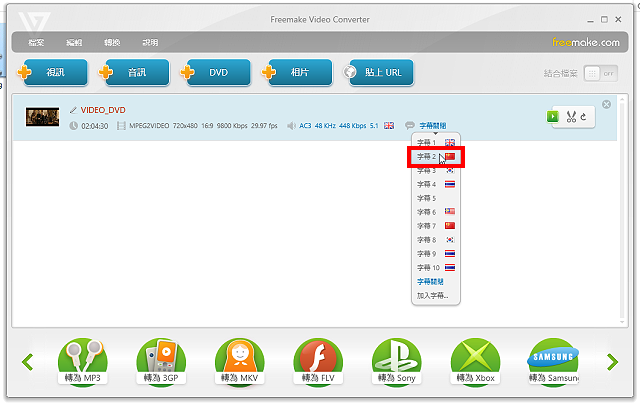Open the scissors cut editor
The width and height of the screenshot is (640, 405).
(x=571, y=117)
